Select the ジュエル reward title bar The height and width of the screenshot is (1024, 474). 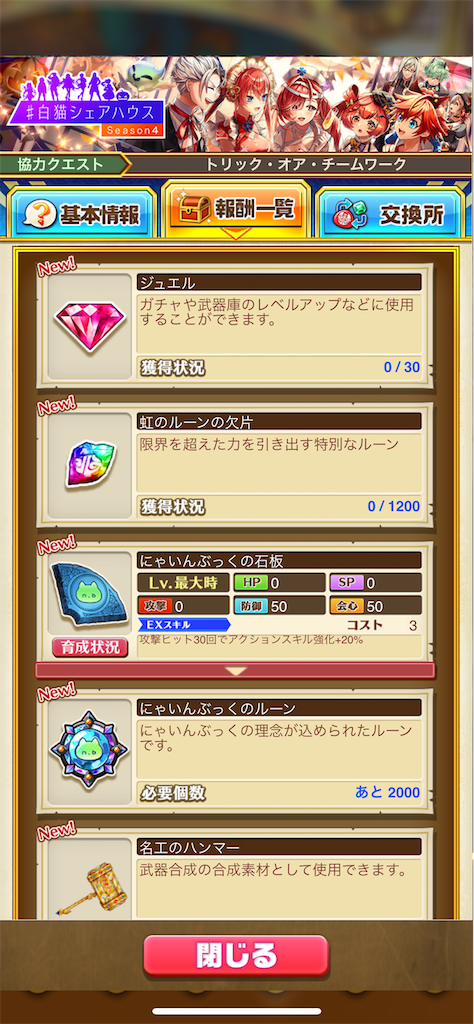click(279, 282)
